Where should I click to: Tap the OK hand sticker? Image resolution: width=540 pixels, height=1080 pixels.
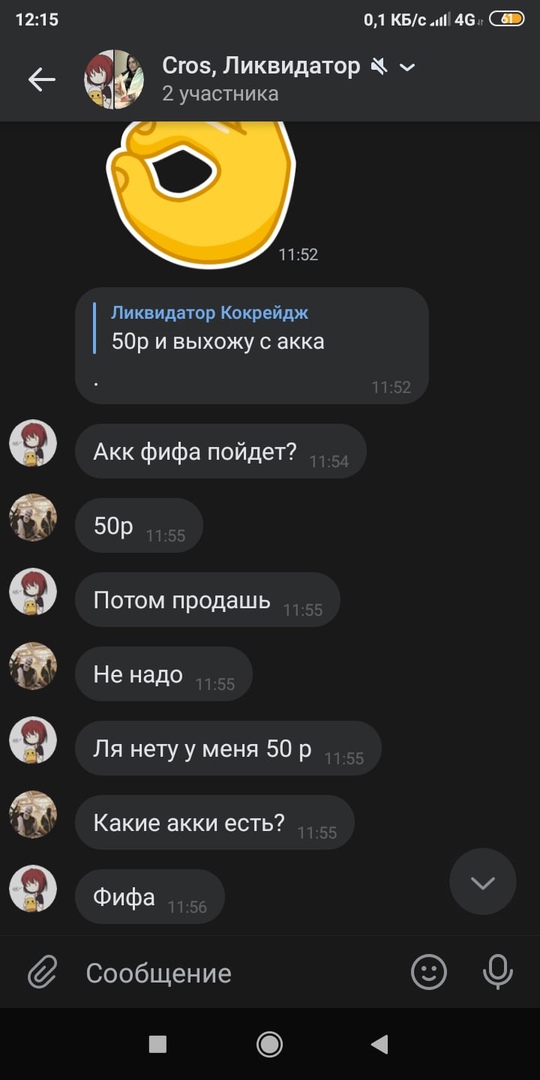coord(200,193)
